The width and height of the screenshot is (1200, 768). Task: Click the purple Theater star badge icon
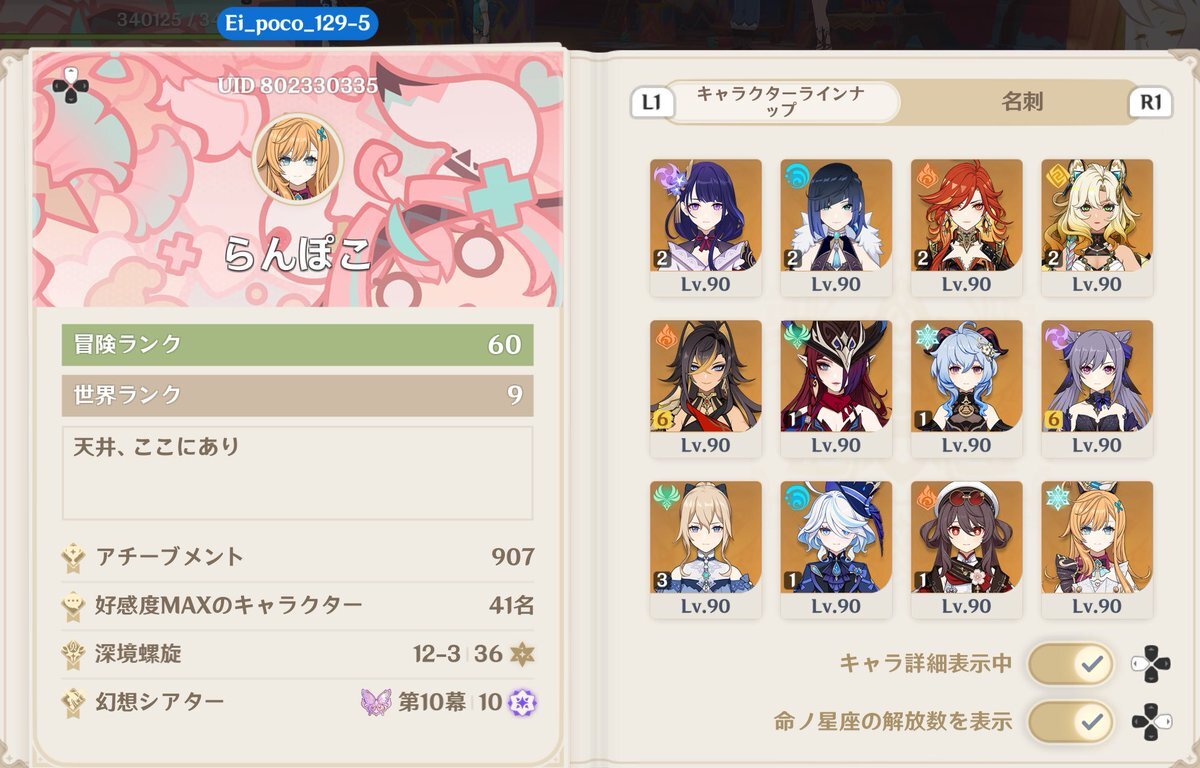pyautogui.click(x=521, y=702)
